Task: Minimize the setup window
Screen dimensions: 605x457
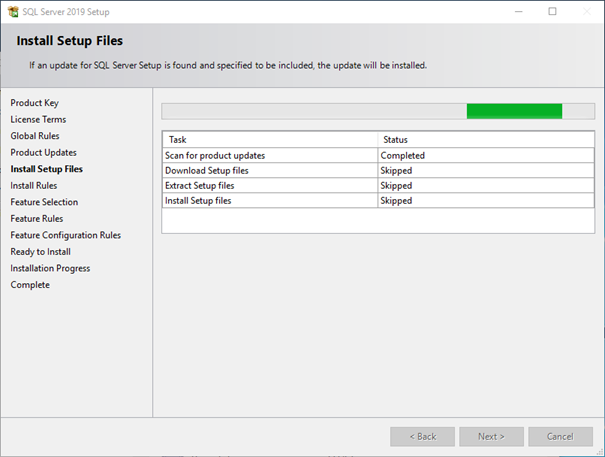Action: (x=519, y=12)
